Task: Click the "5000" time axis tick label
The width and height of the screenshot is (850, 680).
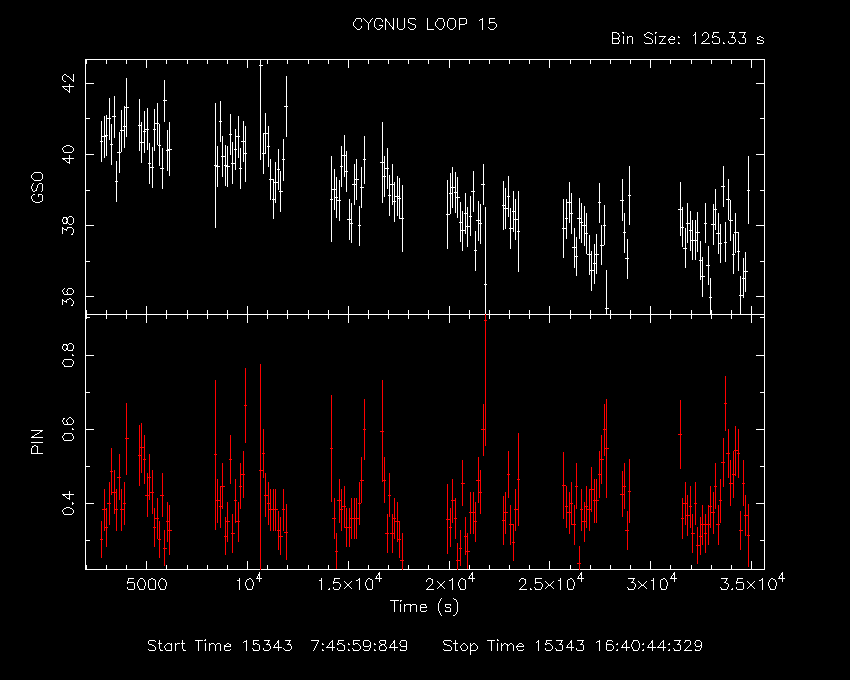Action: tap(146, 585)
